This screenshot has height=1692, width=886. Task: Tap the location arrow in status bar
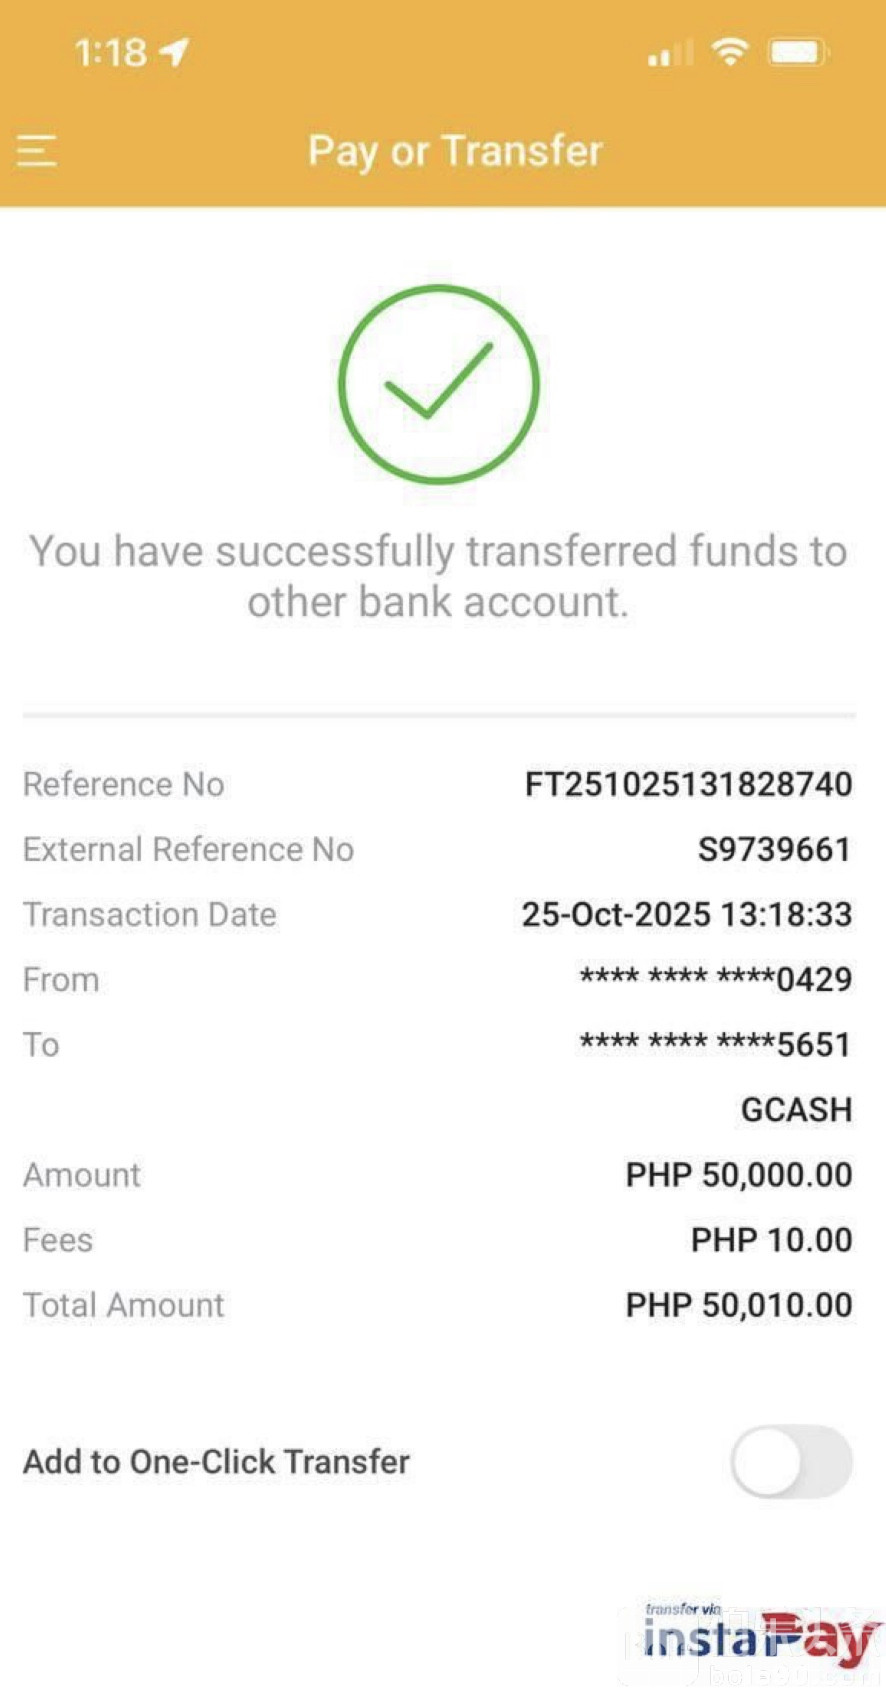point(174,52)
